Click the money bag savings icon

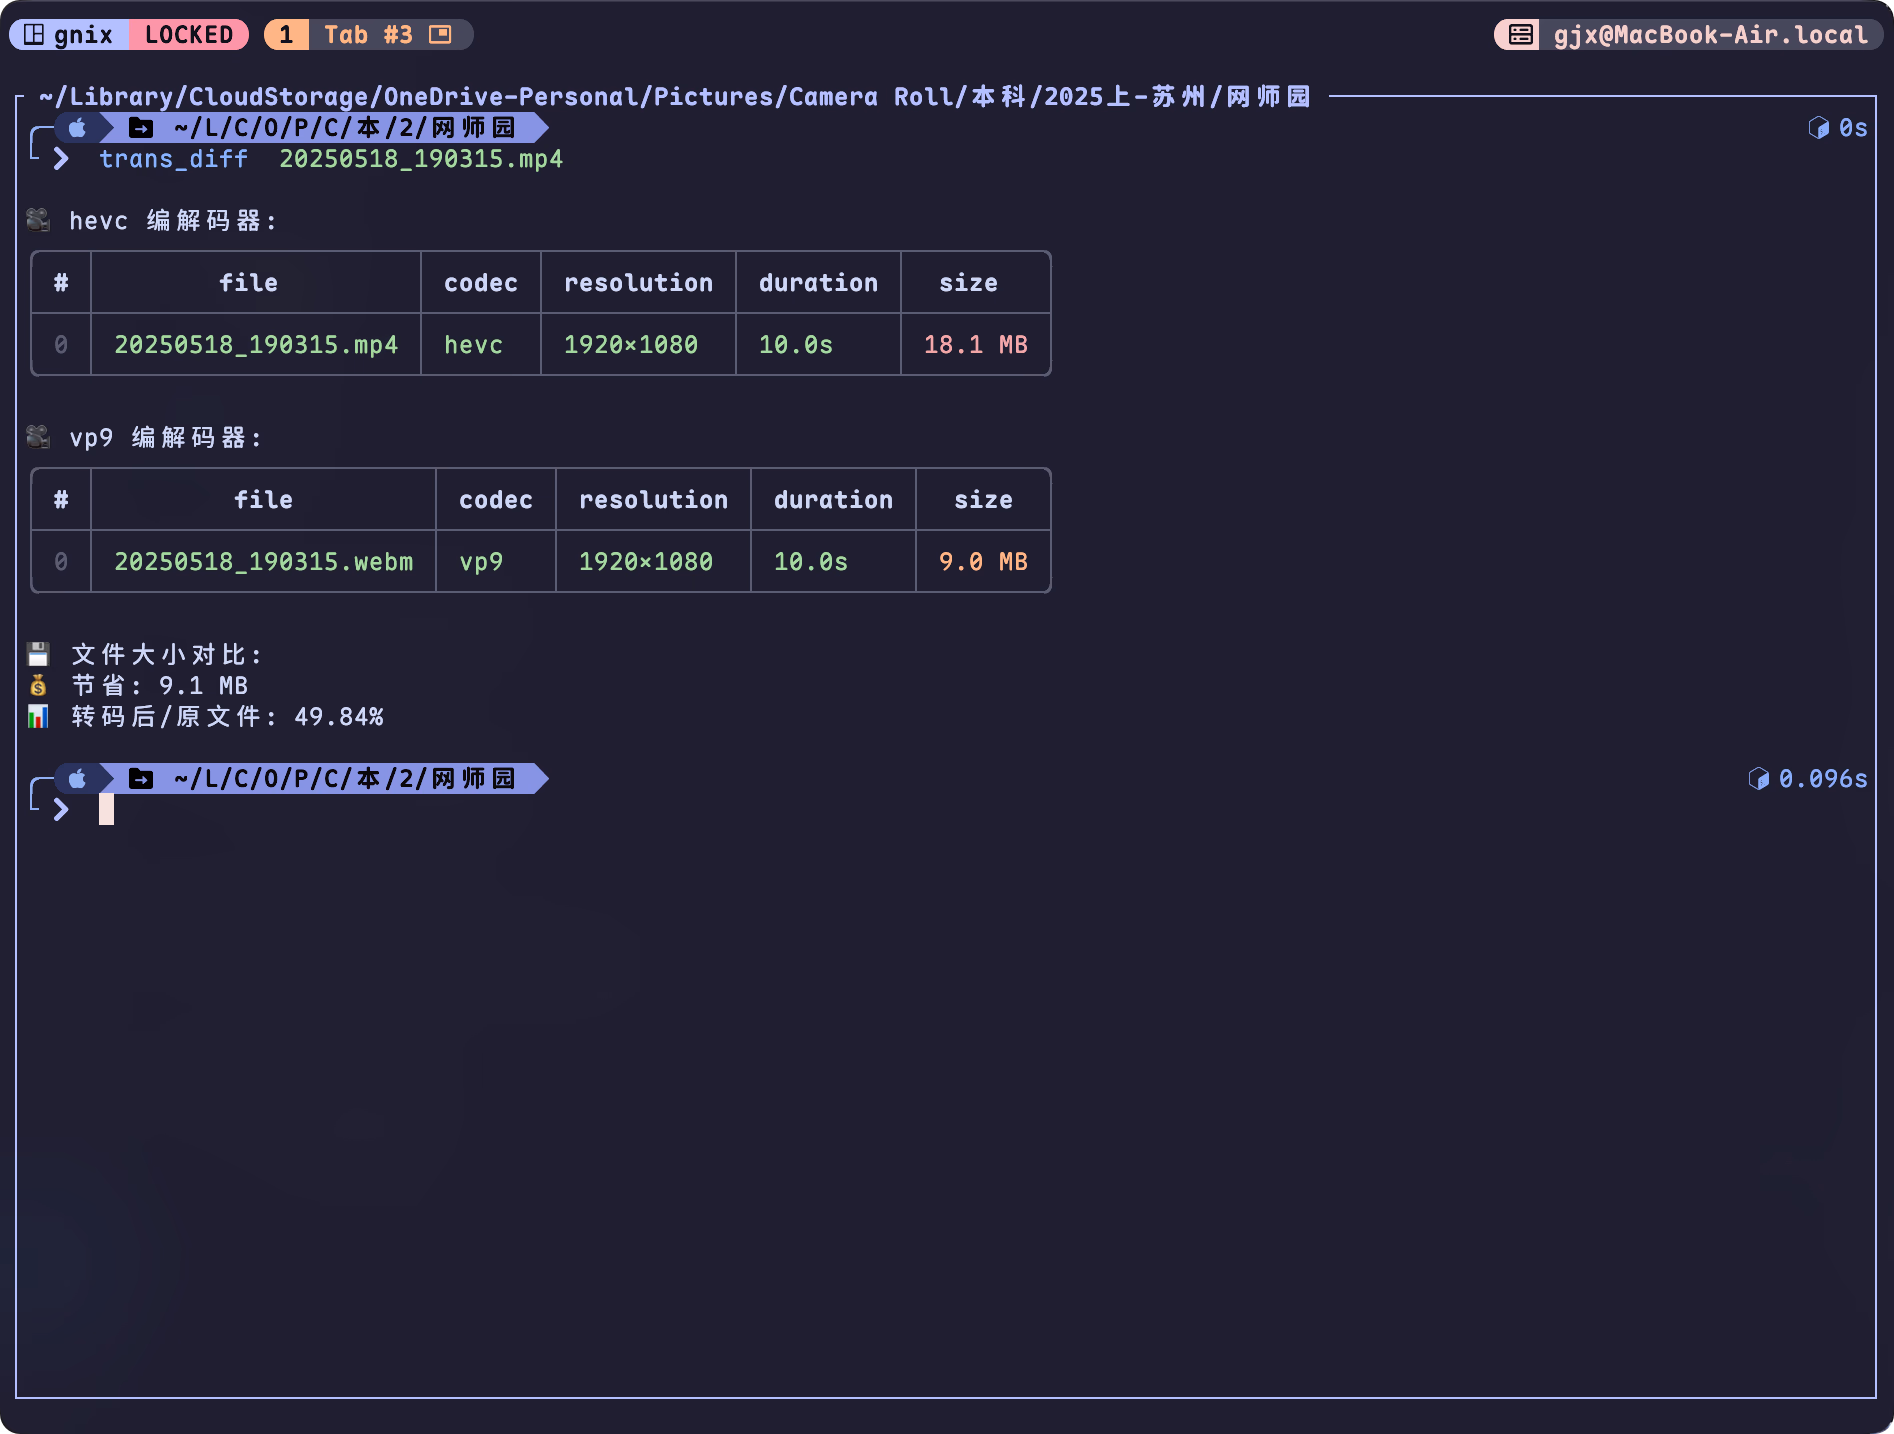click(x=38, y=686)
